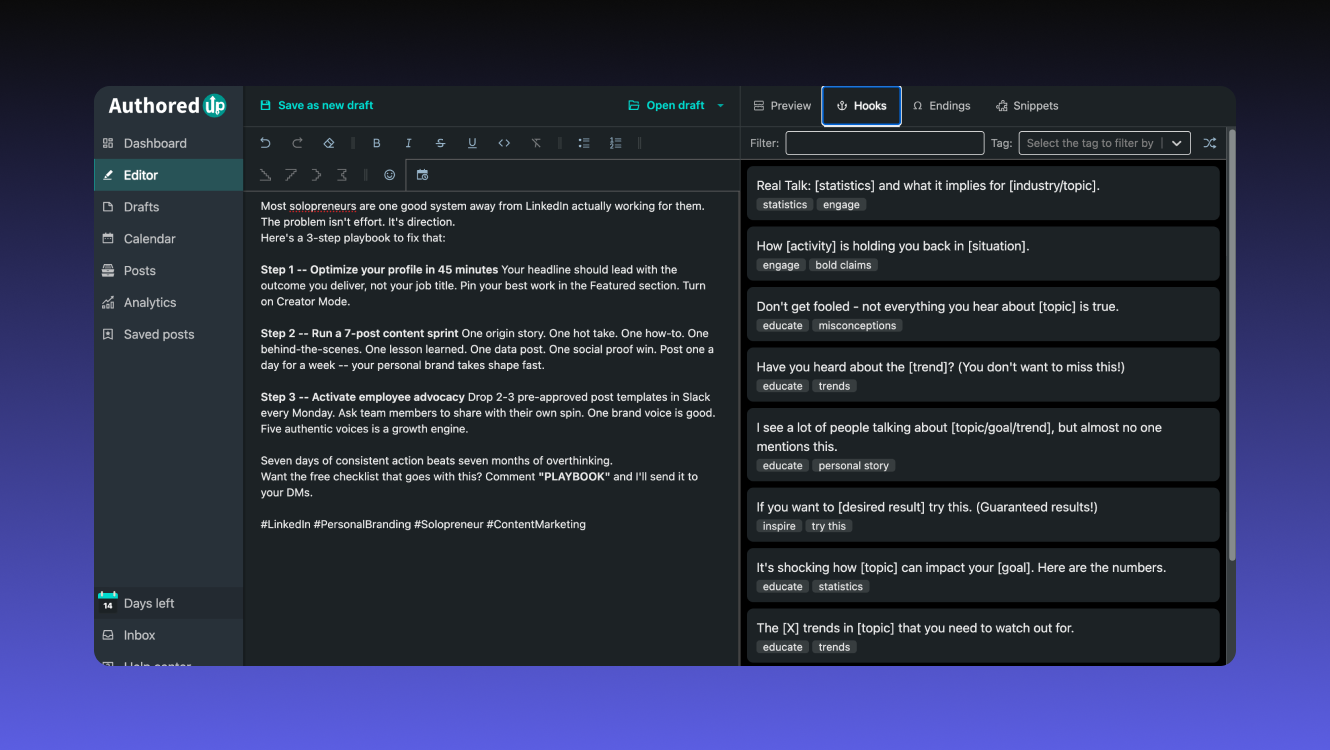Go to Calendar in the sidebar
Screen dimensions: 1330x750
tap(168, 239)
